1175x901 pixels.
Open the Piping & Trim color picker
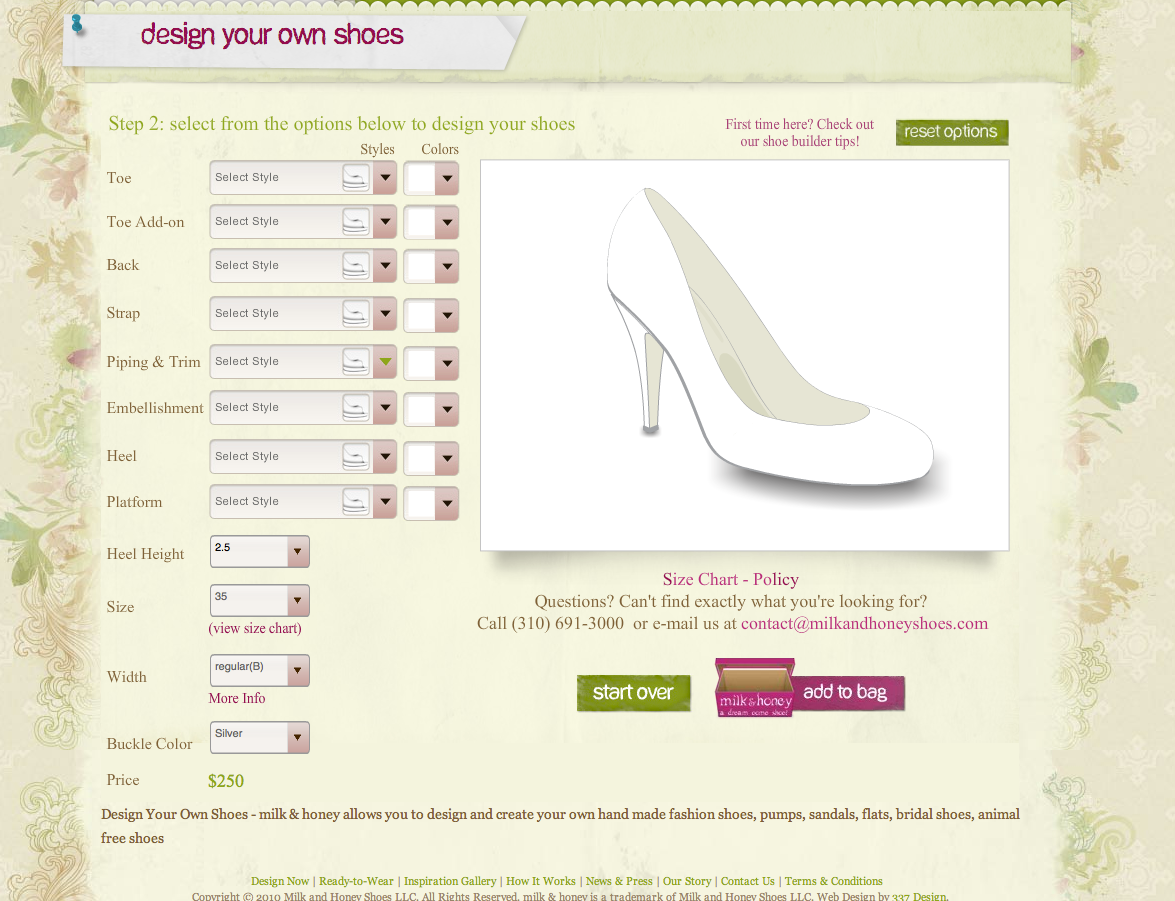pyautogui.click(x=431, y=364)
